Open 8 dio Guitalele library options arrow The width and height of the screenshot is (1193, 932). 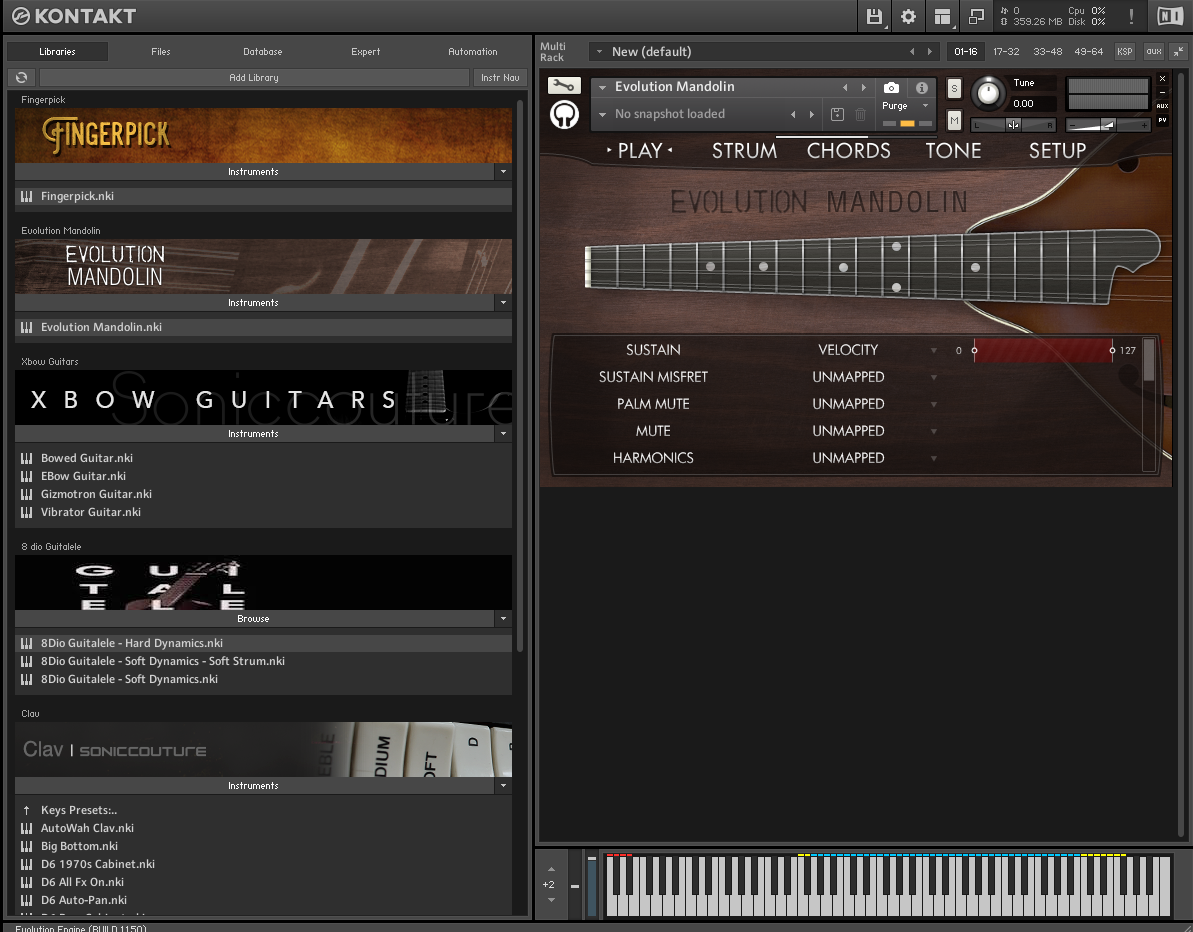pyautogui.click(x=503, y=619)
